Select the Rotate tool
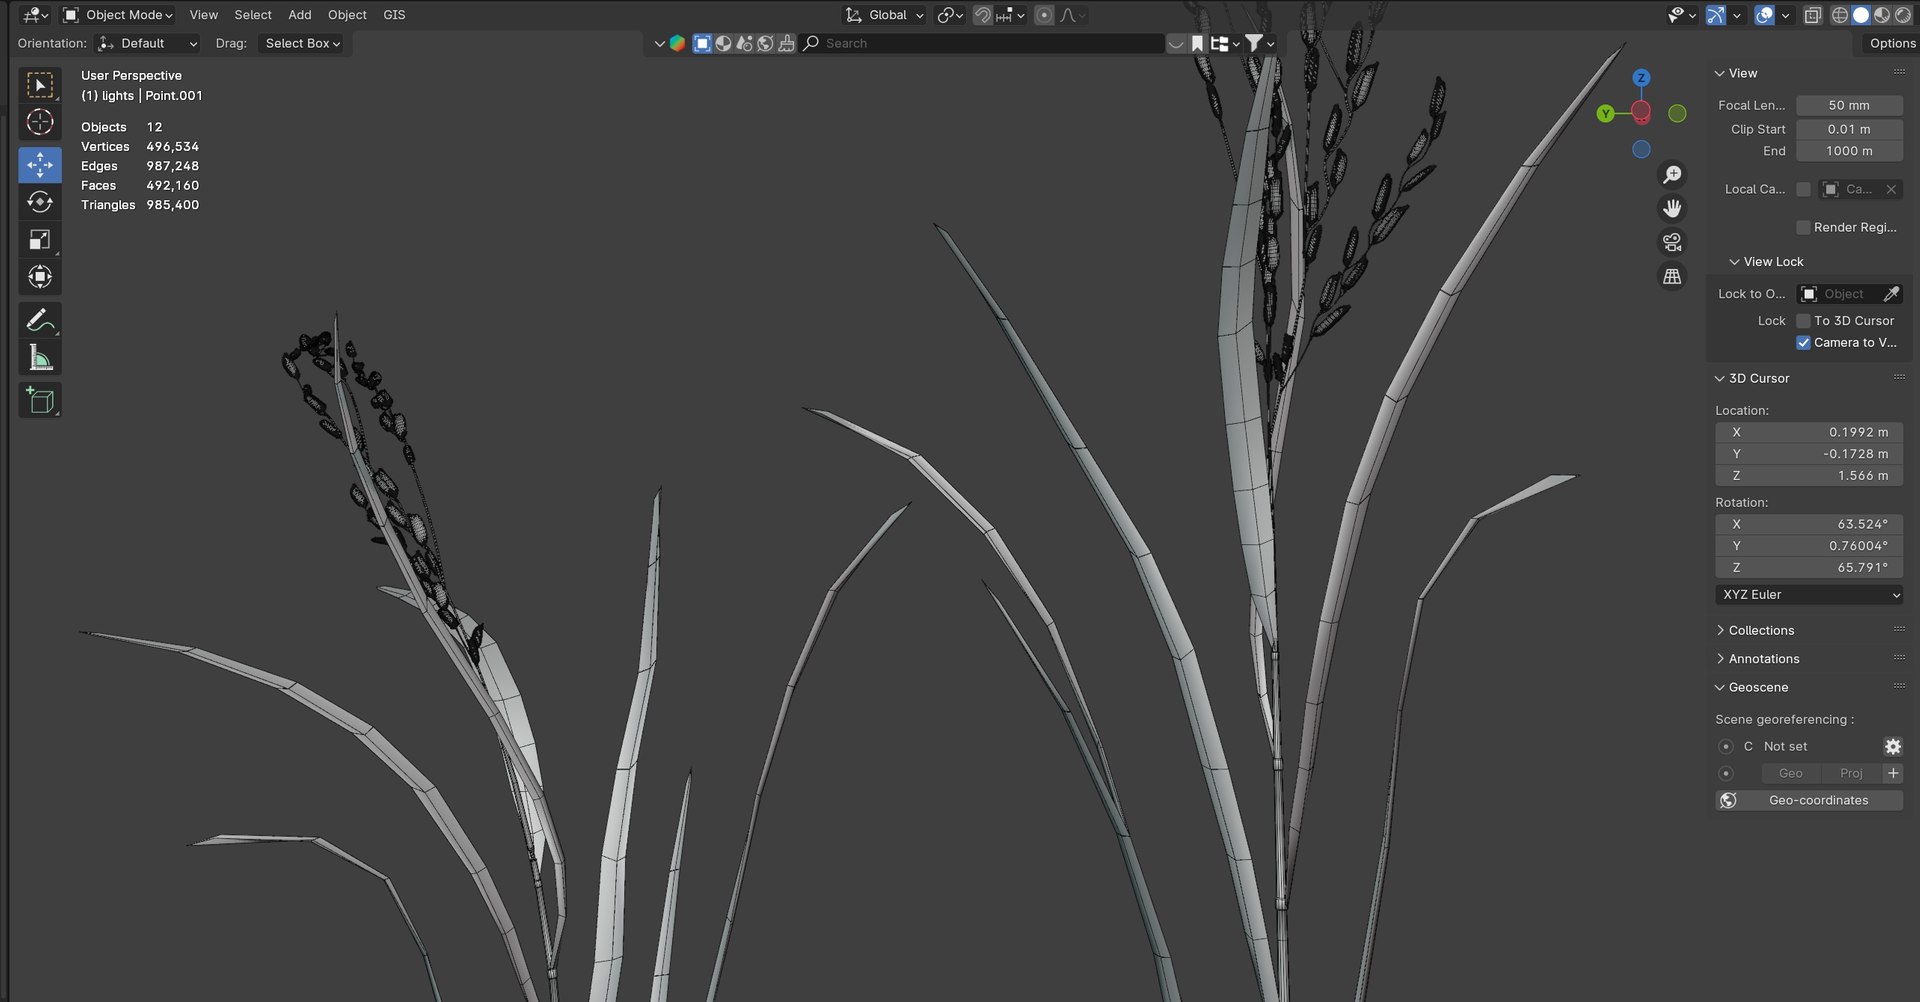The image size is (1920, 1002). point(40,202)
